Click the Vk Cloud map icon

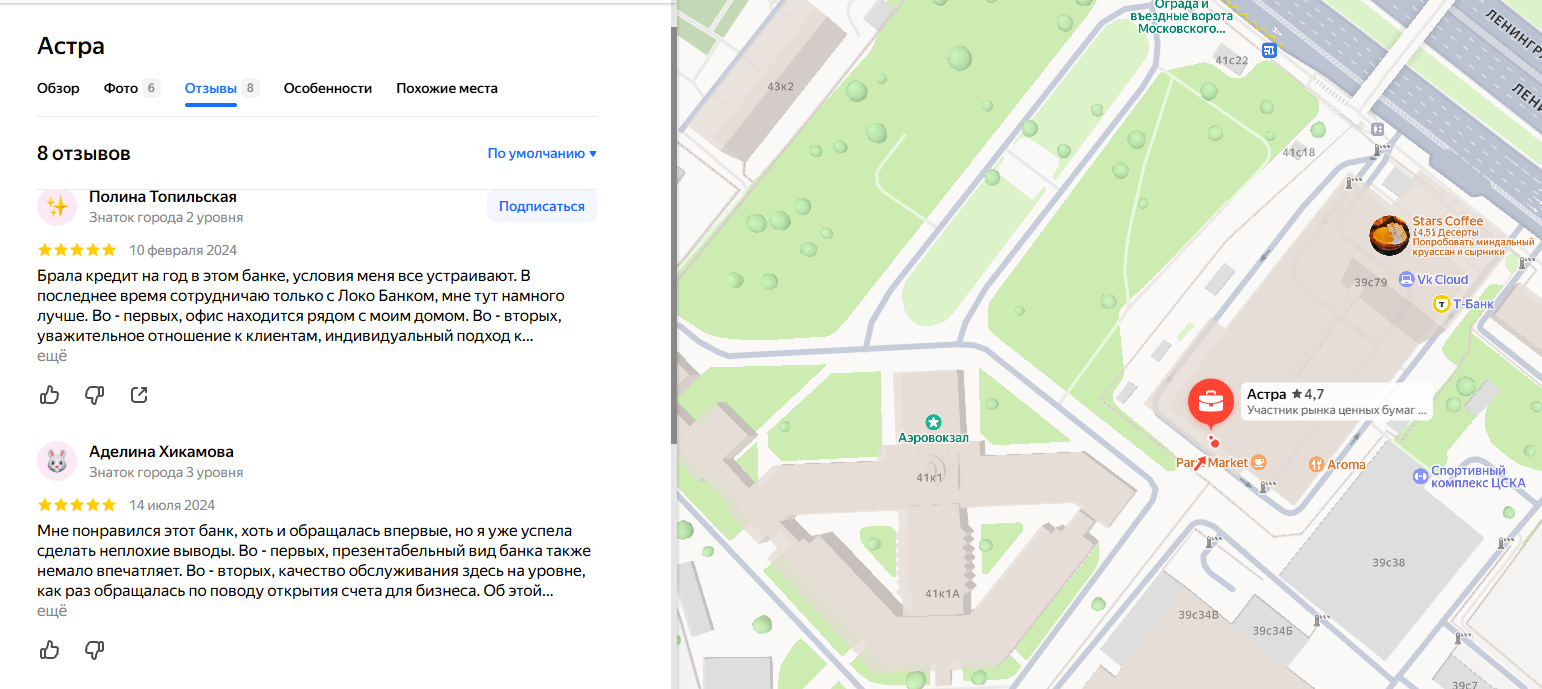(1406, 280)
